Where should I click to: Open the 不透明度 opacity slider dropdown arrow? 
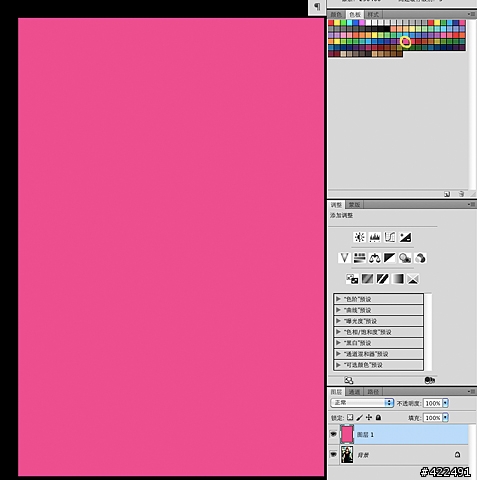coord(445,403)
